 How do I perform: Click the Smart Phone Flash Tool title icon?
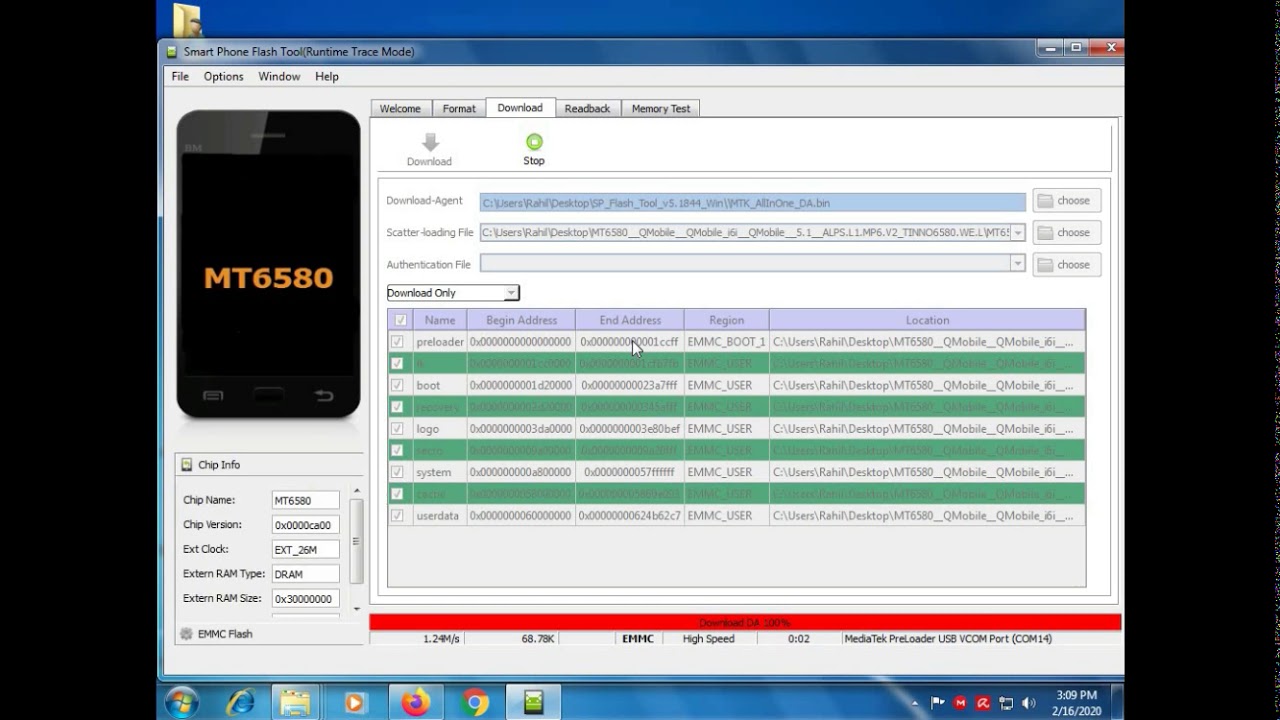[172, 52]
